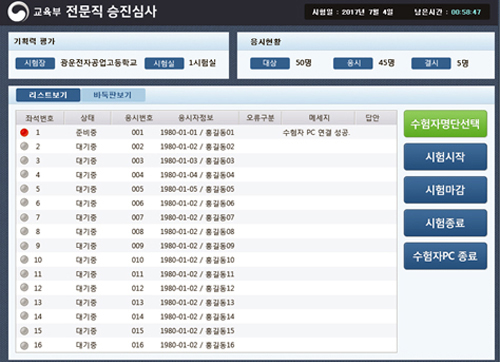The image size is (500, 362).
Task: Click the 45명 attendee count
Action: pyautogui.click(x=386, y=63)
